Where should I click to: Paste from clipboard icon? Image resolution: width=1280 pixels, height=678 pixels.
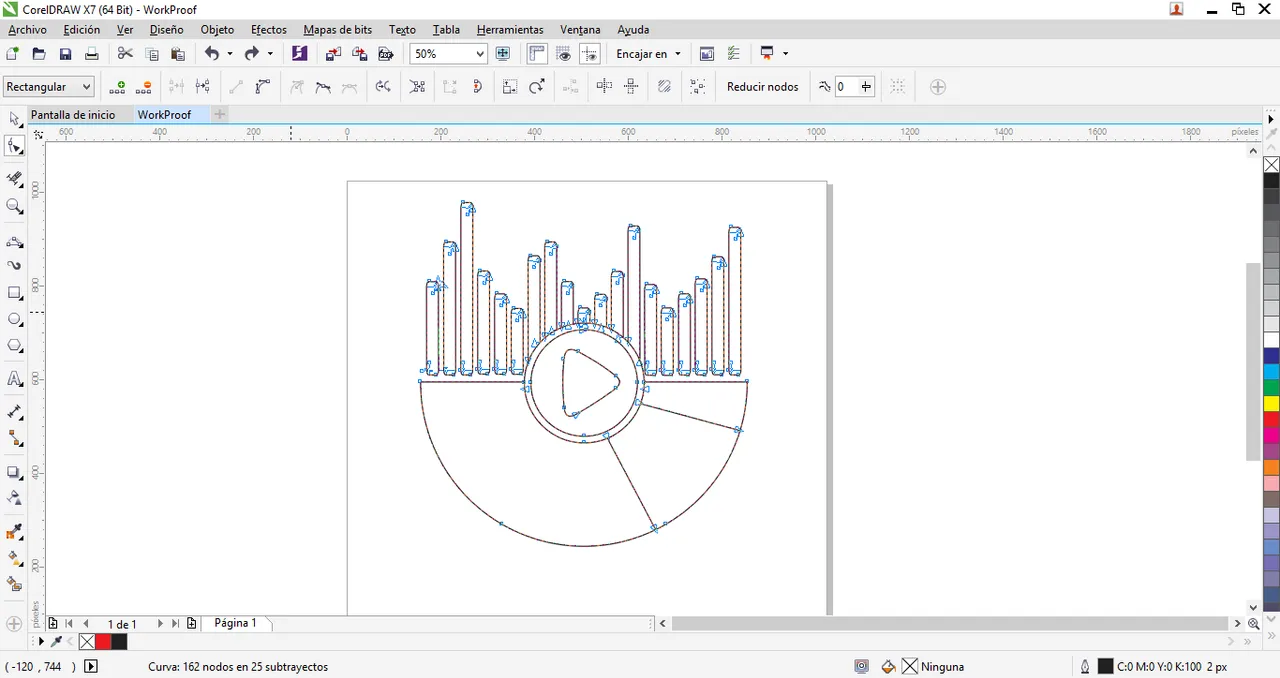[178, 54]
